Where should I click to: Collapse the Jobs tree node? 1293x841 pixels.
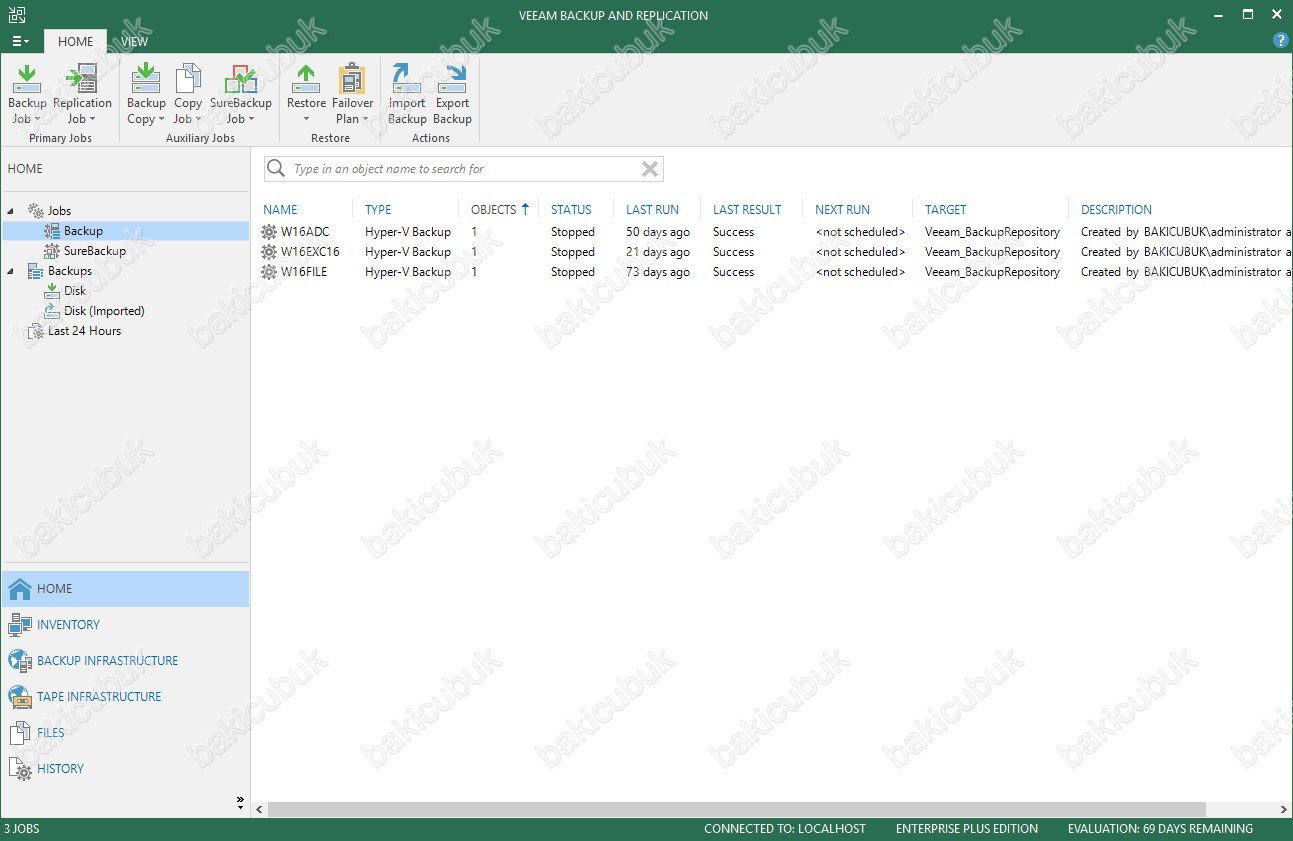tap(11, 211)
